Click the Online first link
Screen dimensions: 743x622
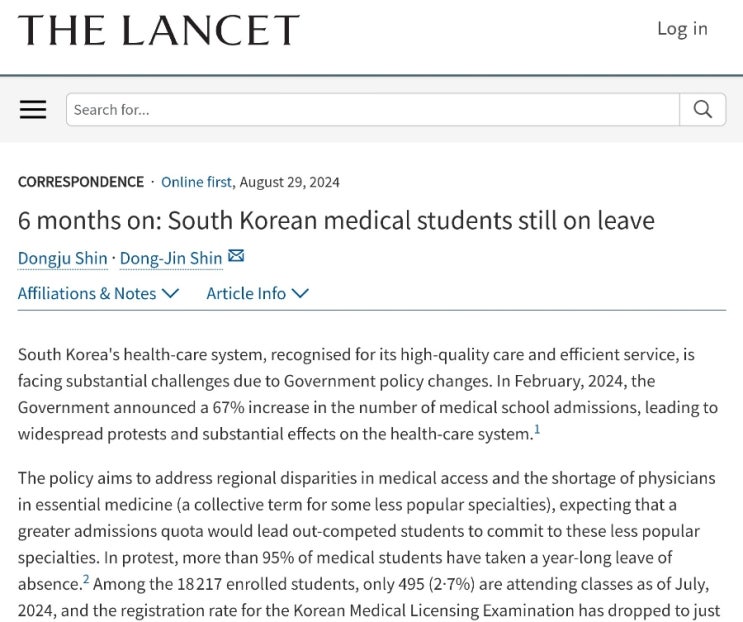tap(196, 182)
